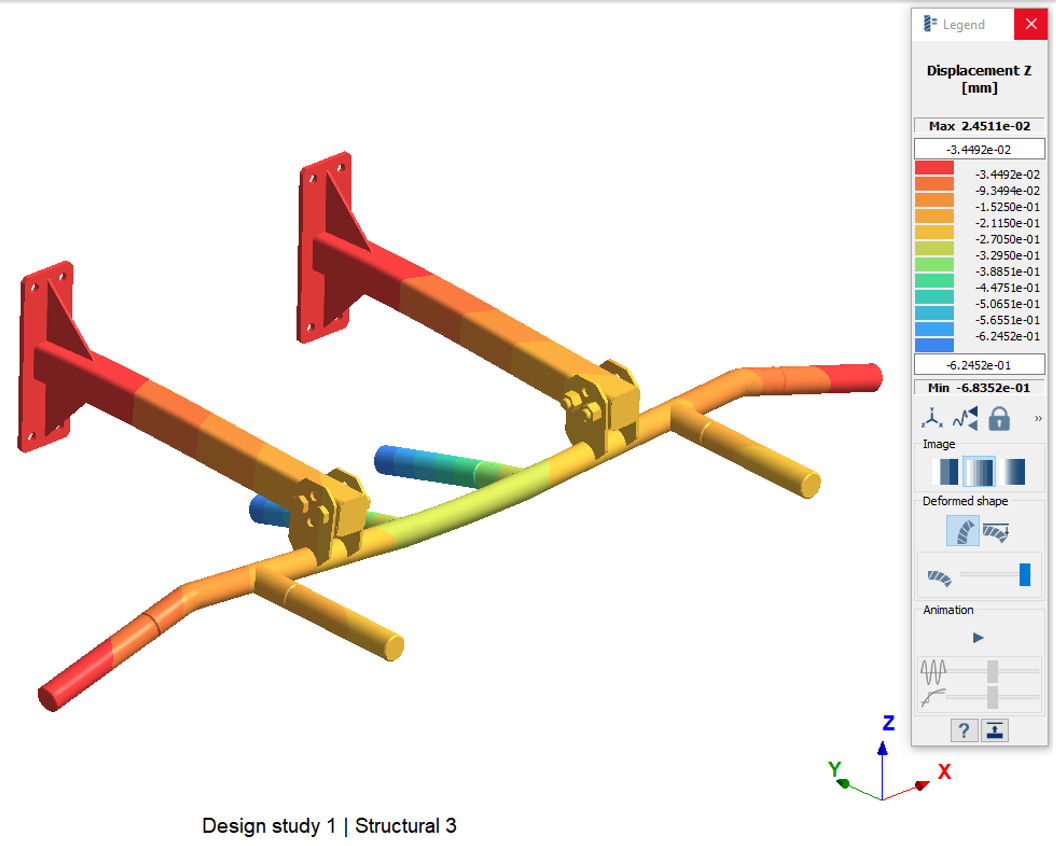Click the red color swatch in legend
The image size is (1056, 846).
934,170
